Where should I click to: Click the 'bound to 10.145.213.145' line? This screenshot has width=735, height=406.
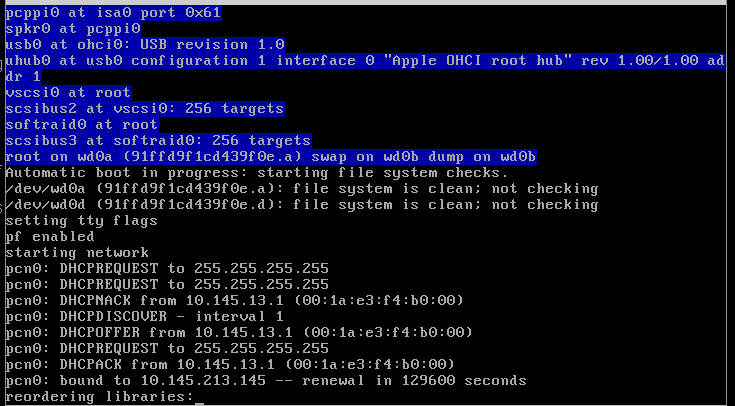pyautogui.click(x=266, y=380)
